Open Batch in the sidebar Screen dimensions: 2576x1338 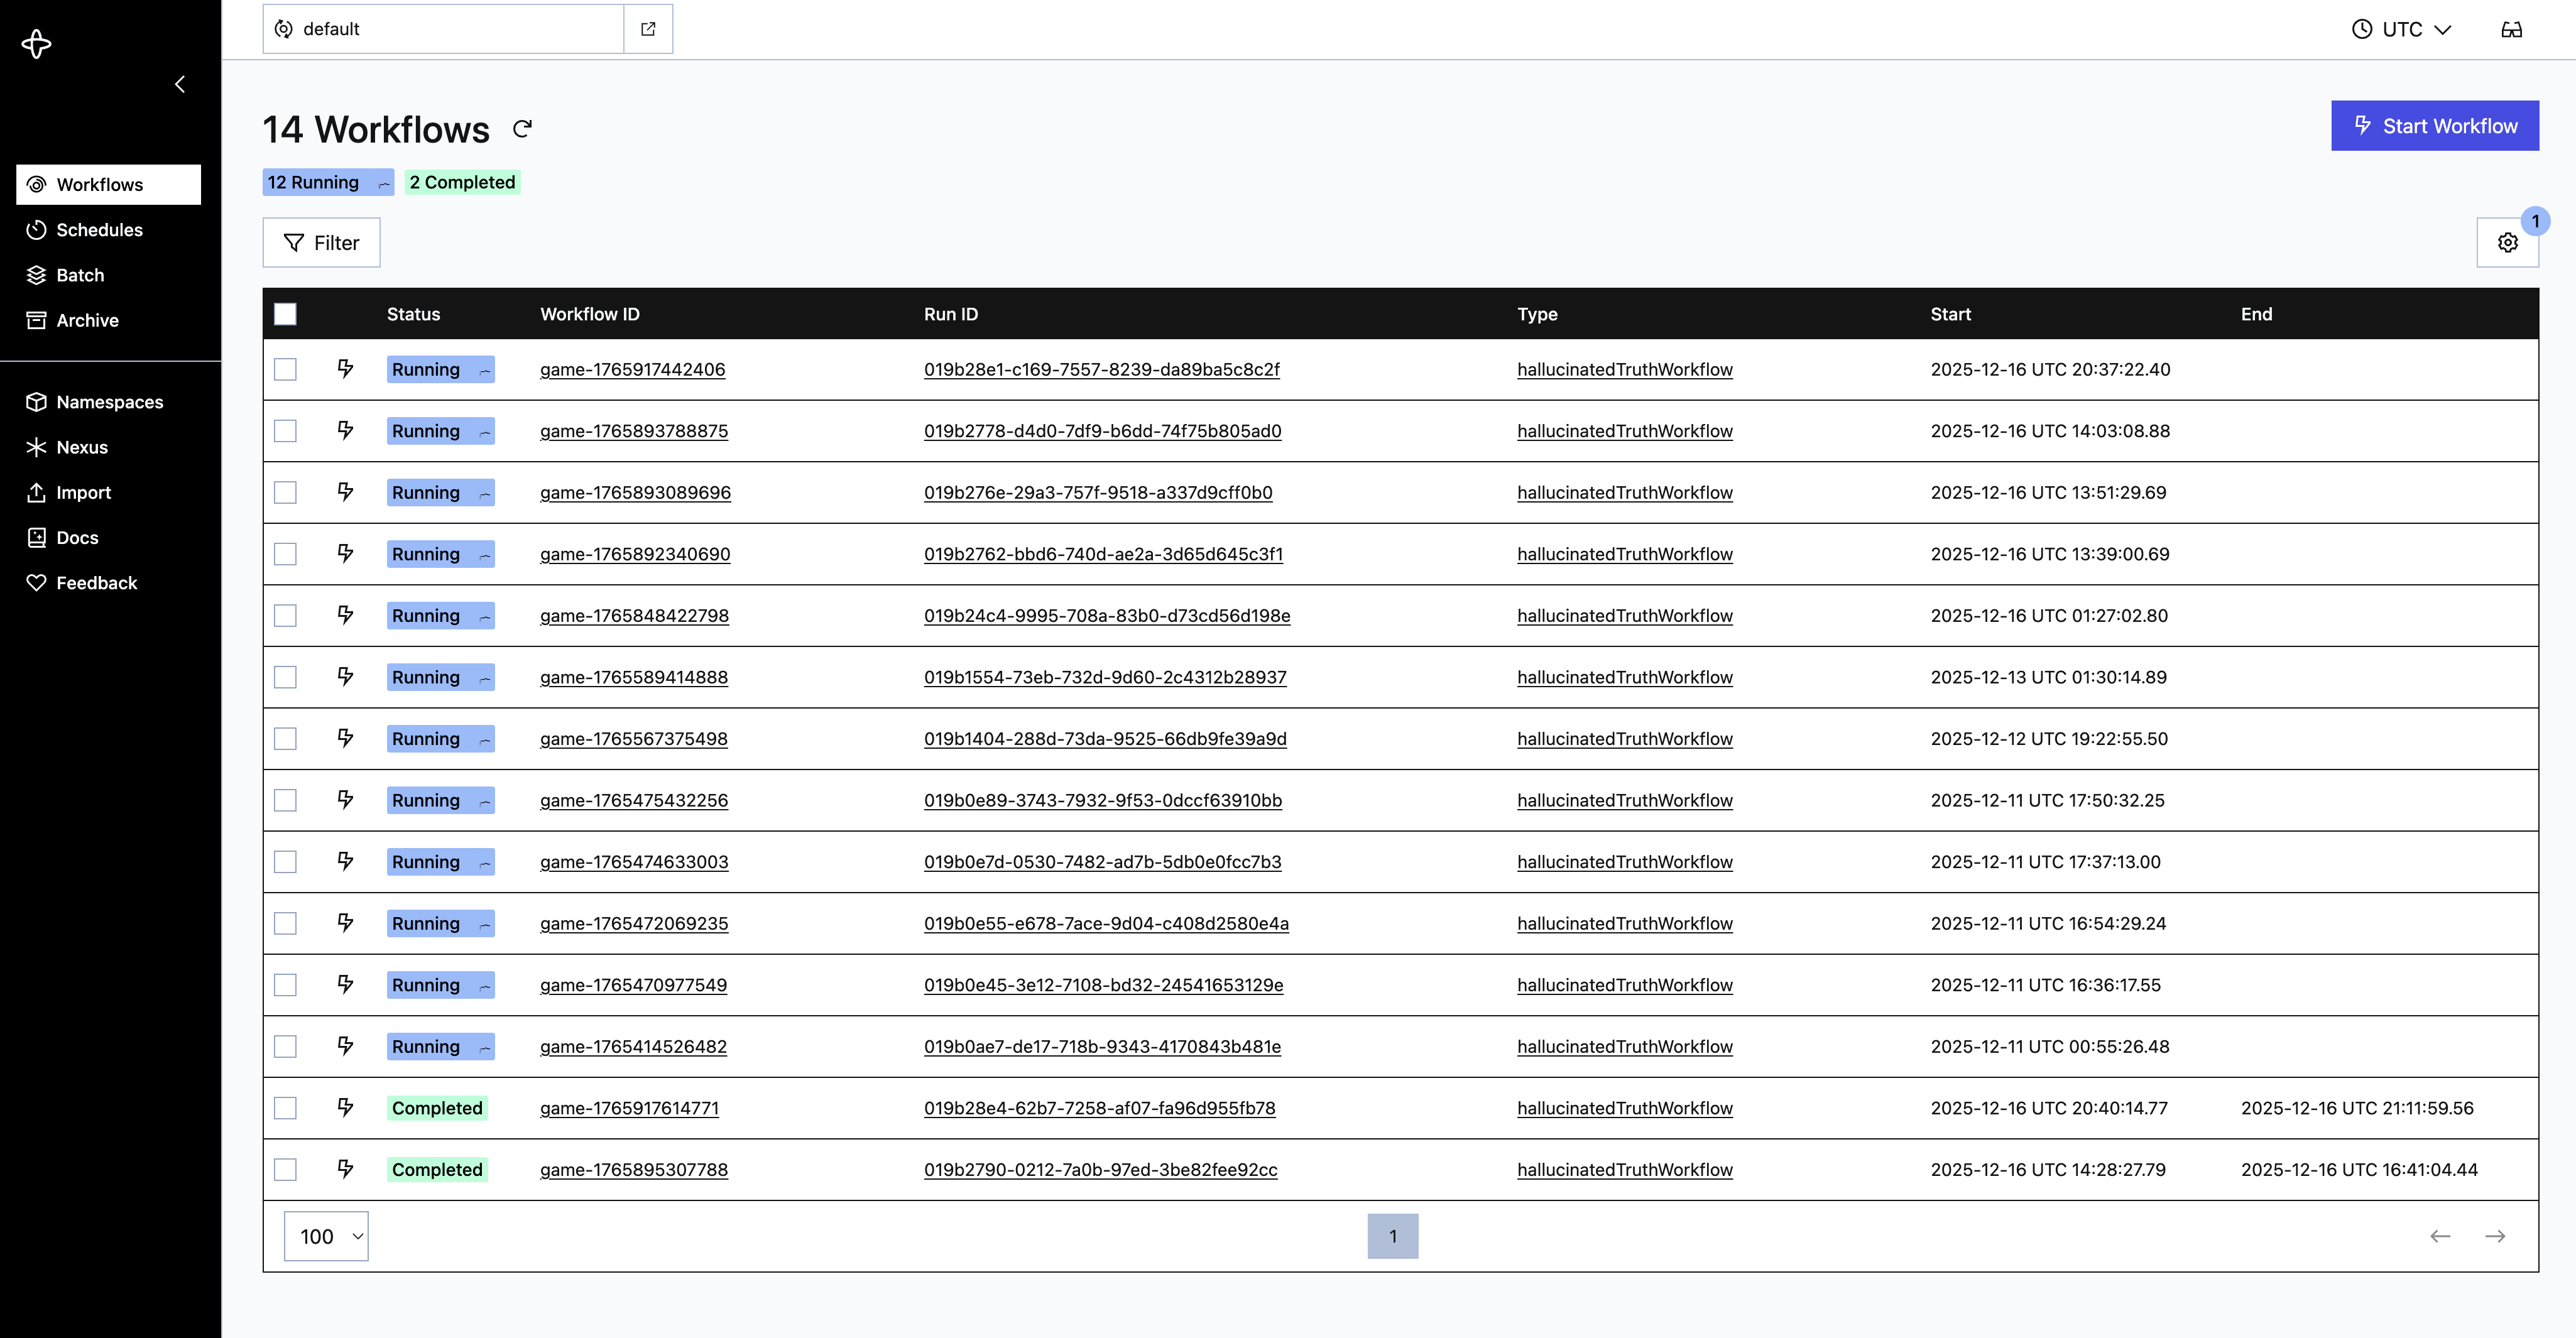point(108,275)
